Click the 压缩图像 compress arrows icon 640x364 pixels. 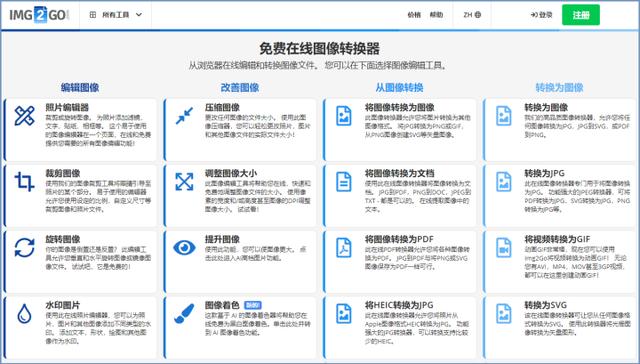(x=184, y=116)
